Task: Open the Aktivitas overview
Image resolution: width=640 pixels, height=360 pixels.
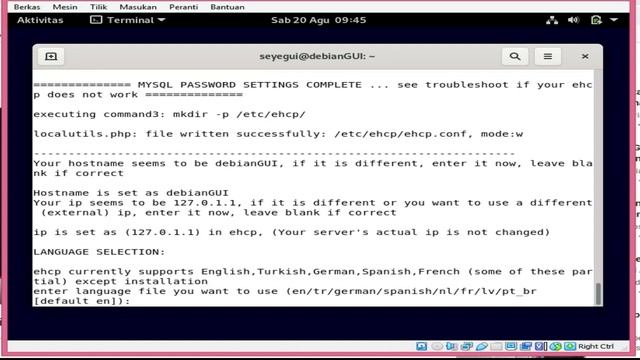Action: (x=40, y=20)
